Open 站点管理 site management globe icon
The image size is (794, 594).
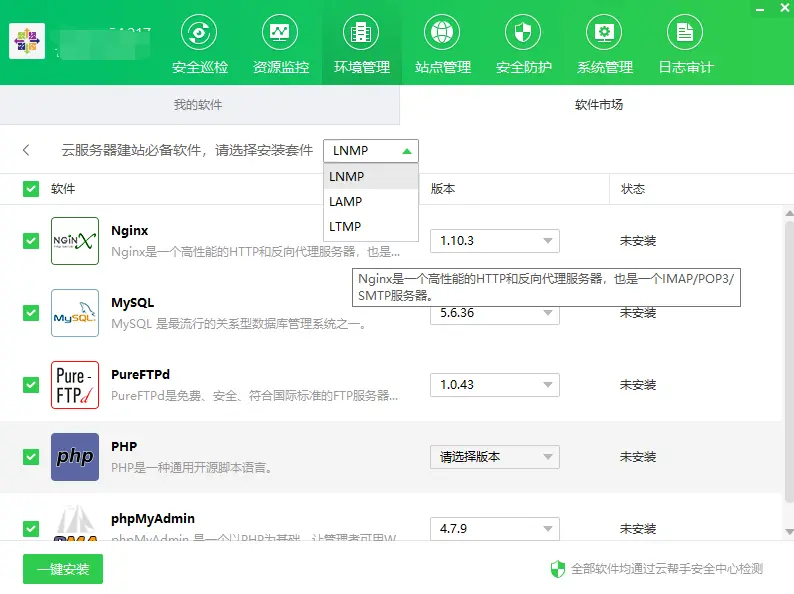tap(442, 32)
